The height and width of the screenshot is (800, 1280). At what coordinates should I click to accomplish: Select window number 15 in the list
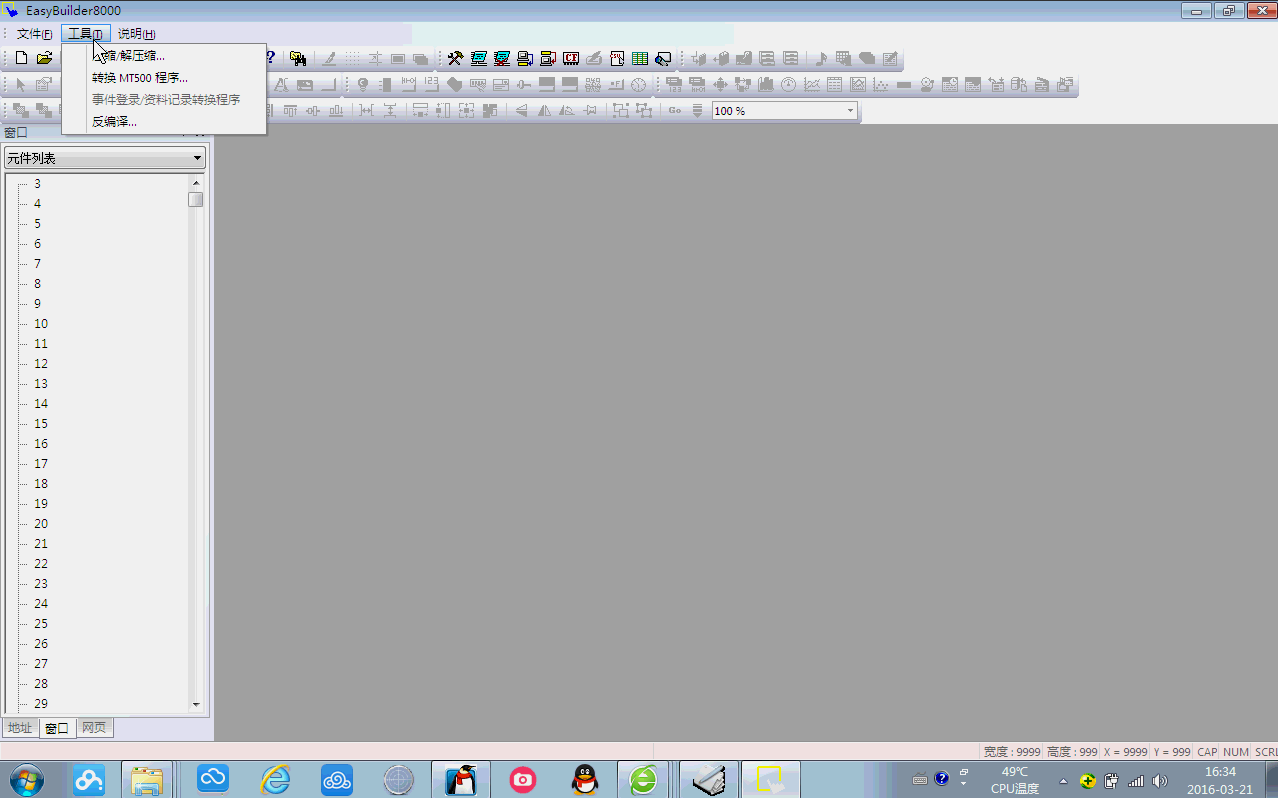click(41, 424)
